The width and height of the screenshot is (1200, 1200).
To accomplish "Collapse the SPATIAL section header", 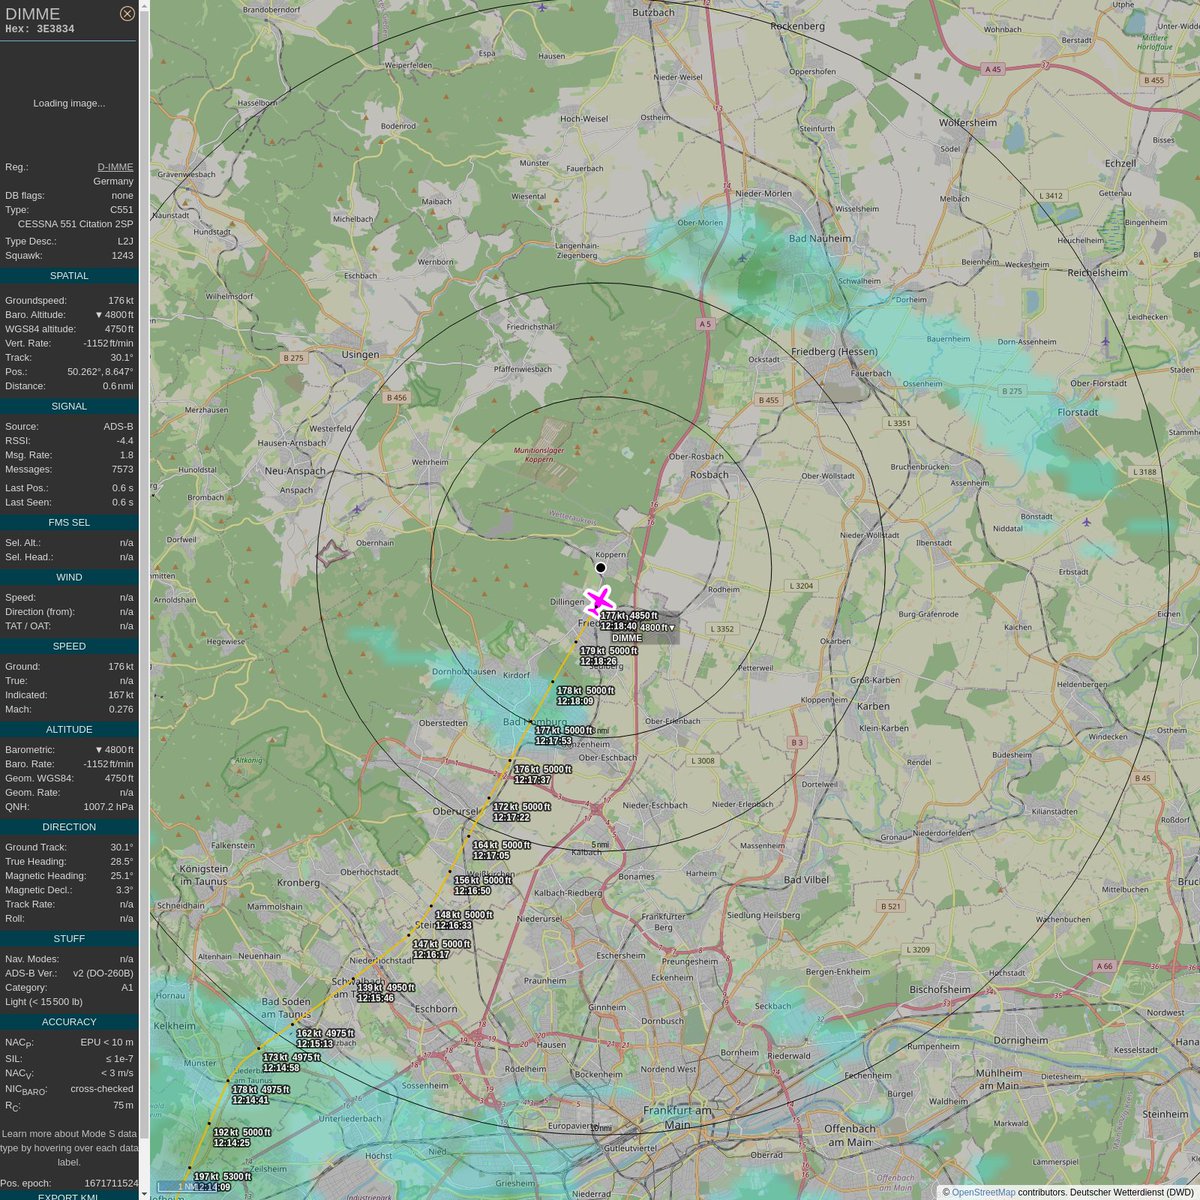I will (x=68, y=276).
